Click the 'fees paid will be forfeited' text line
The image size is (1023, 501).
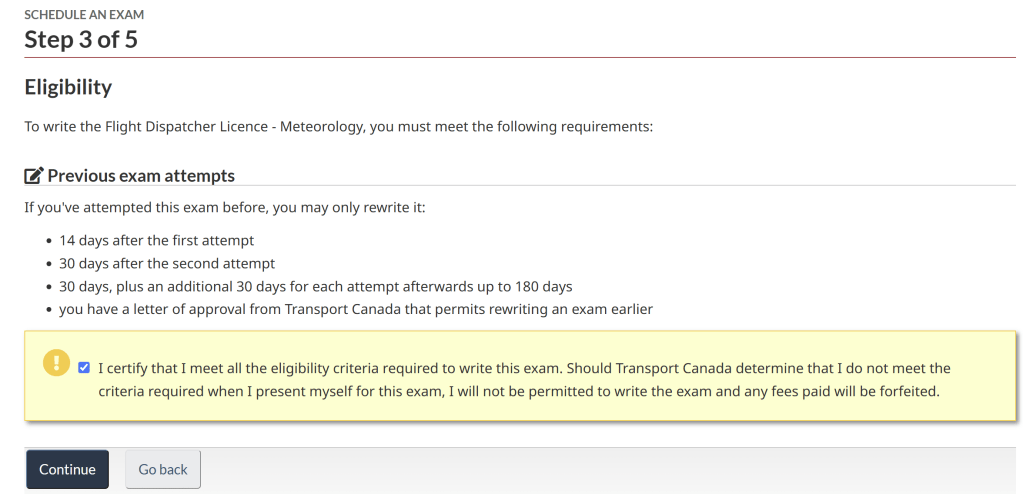pyautogui.click(x=518, y=391)
